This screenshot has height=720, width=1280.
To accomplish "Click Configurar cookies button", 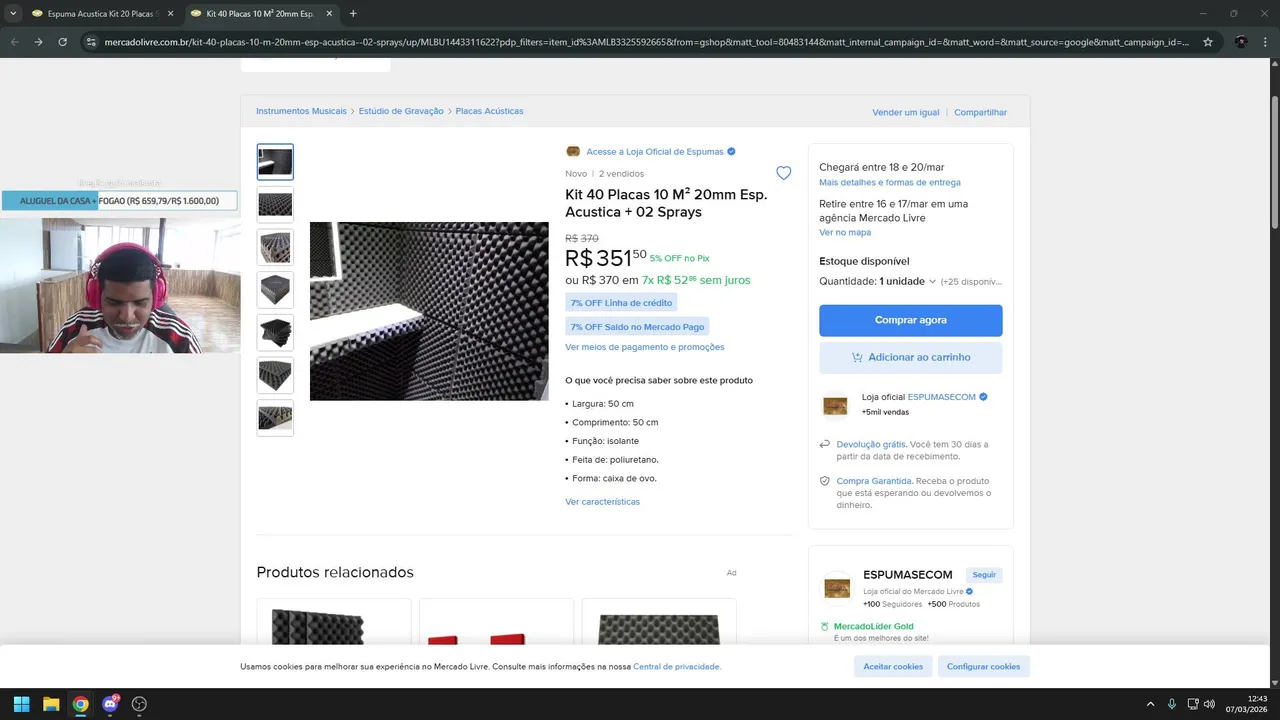I will [x=983, y=666].
